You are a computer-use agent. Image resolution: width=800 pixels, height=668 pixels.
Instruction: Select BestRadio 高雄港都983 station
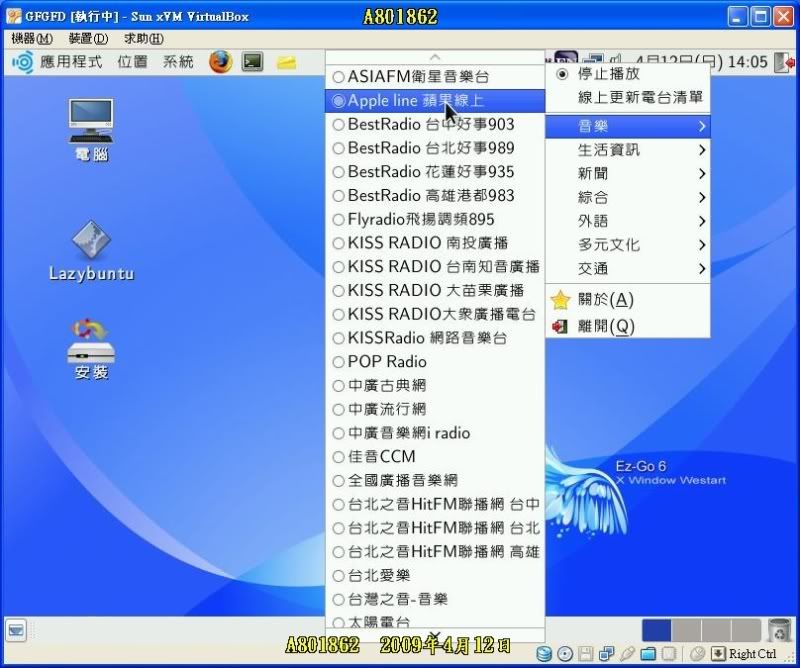[435, 195]
